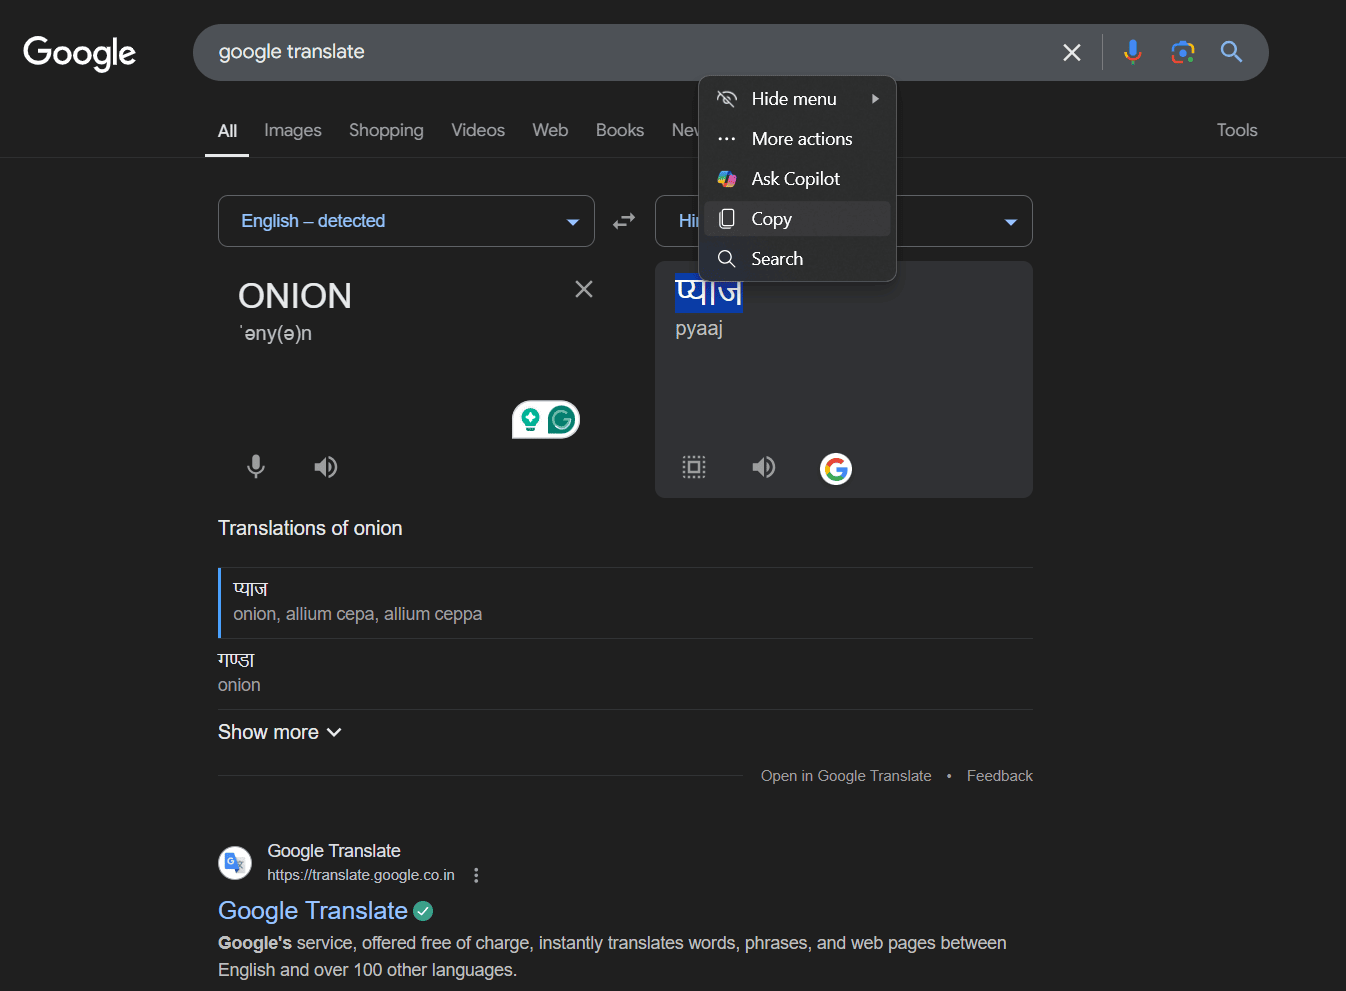Open the Google Translate result link
This screenshot has width=1346, height=991.
click(313, 911)
